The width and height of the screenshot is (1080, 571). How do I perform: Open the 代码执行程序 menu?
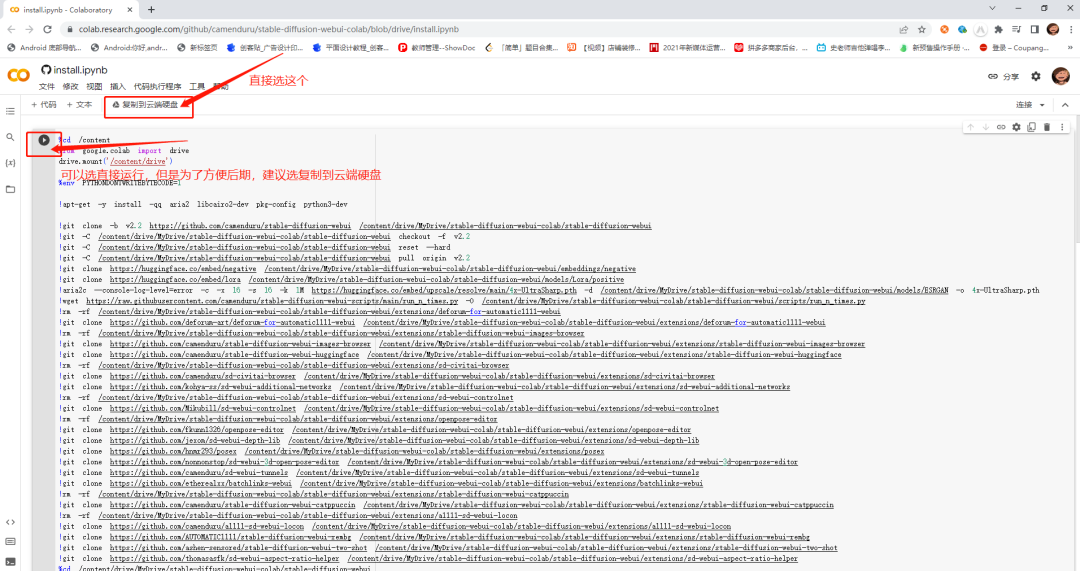pyautogui.click(x=157, y=86)
